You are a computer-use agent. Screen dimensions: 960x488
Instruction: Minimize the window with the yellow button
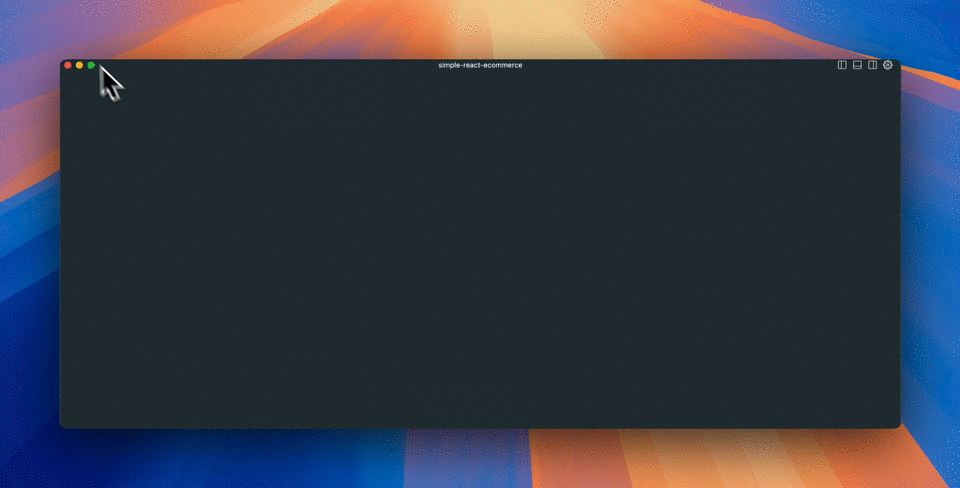[x=80, y=65]
